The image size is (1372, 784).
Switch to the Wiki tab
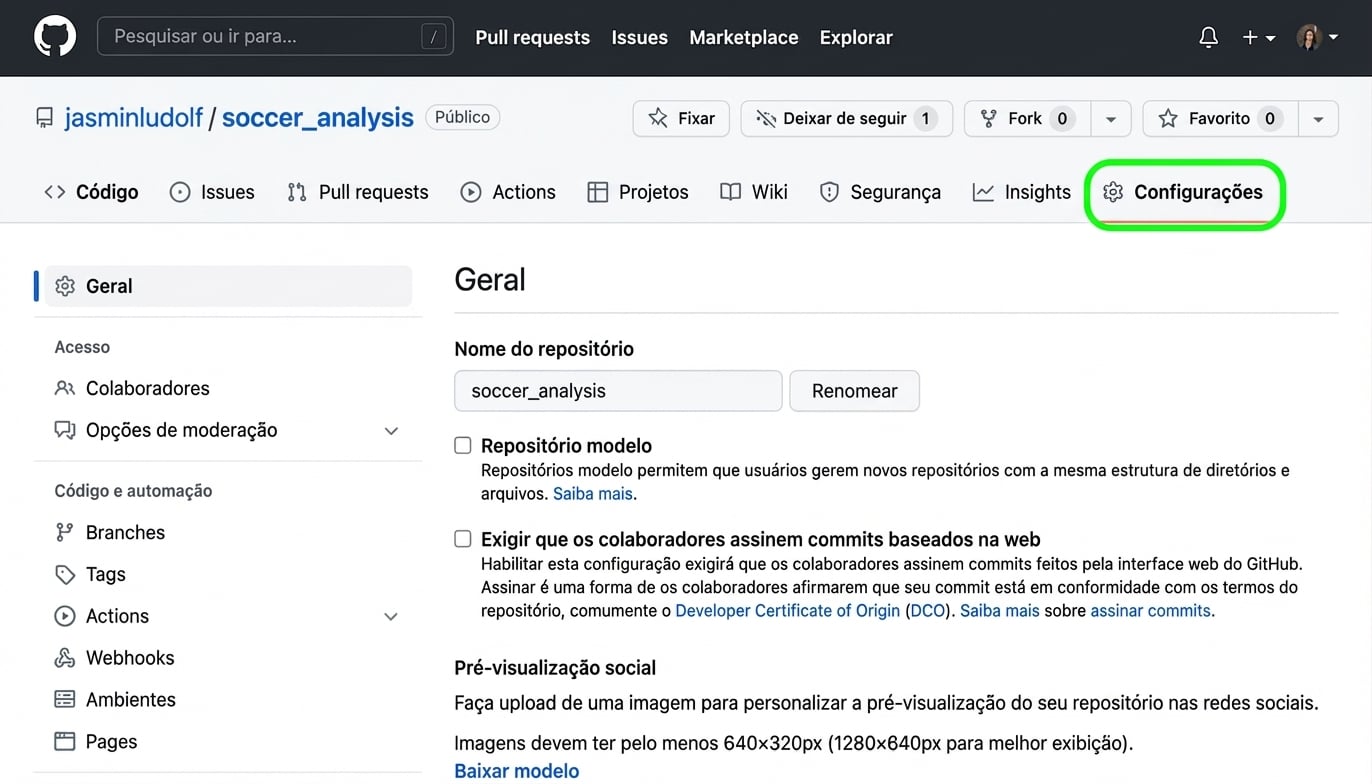coord(754,192)
